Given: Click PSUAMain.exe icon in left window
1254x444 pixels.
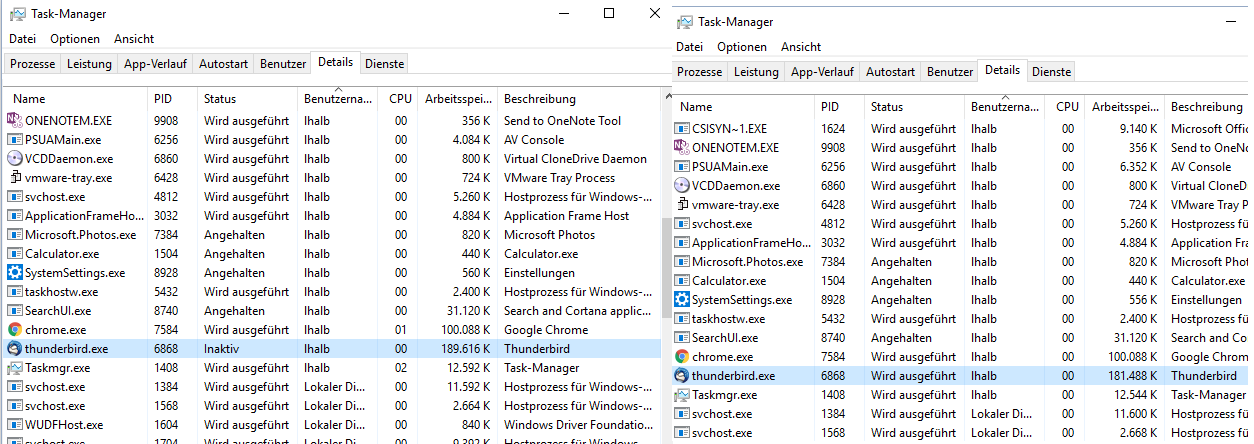Looking at the screenshot, I should point(14,139).
